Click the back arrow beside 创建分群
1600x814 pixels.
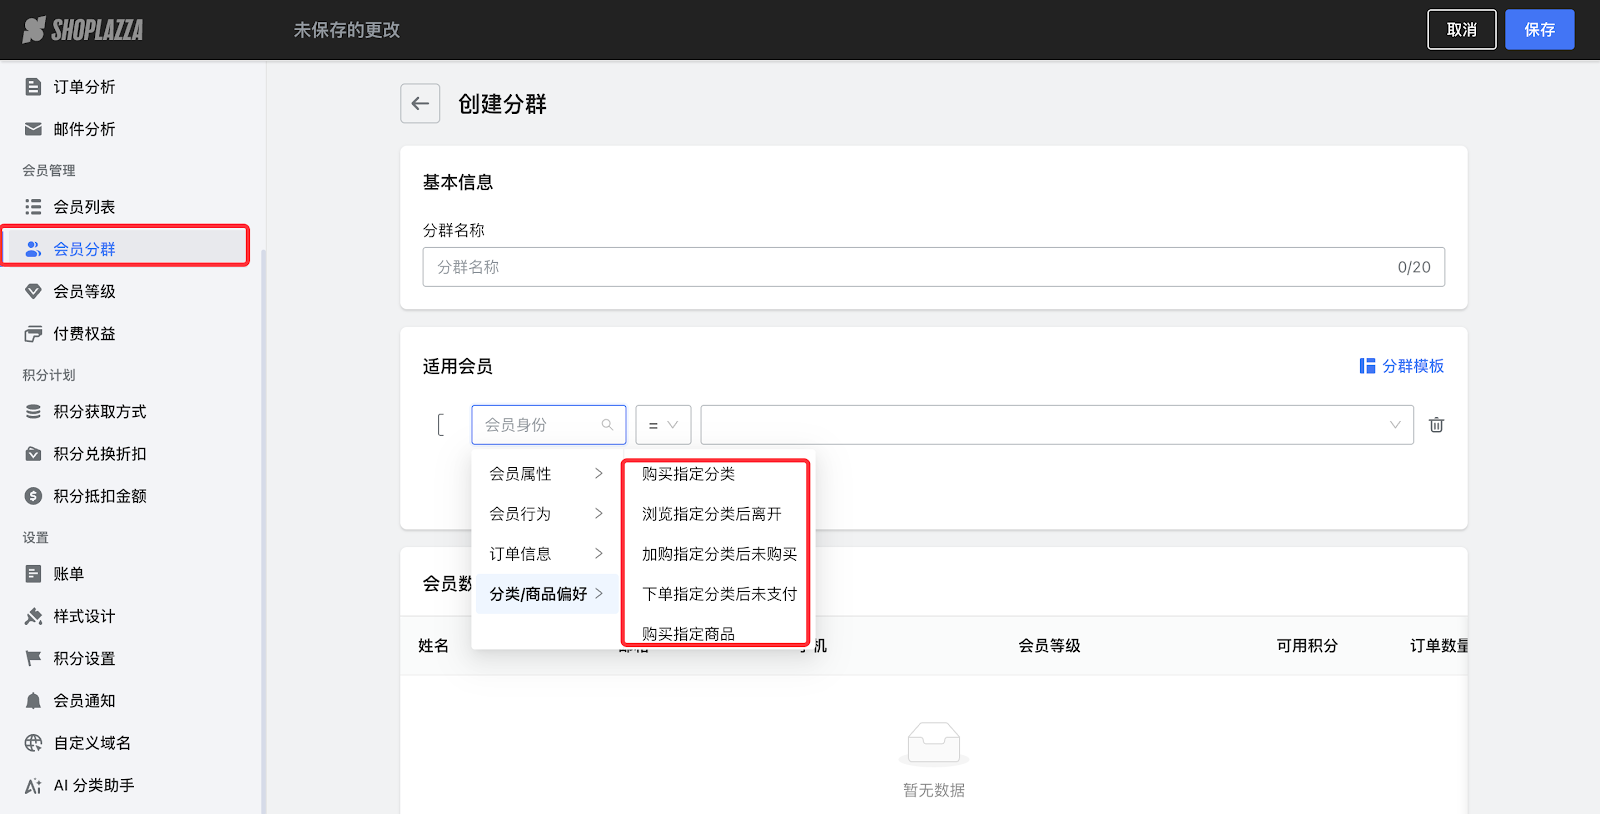[420, 104]
